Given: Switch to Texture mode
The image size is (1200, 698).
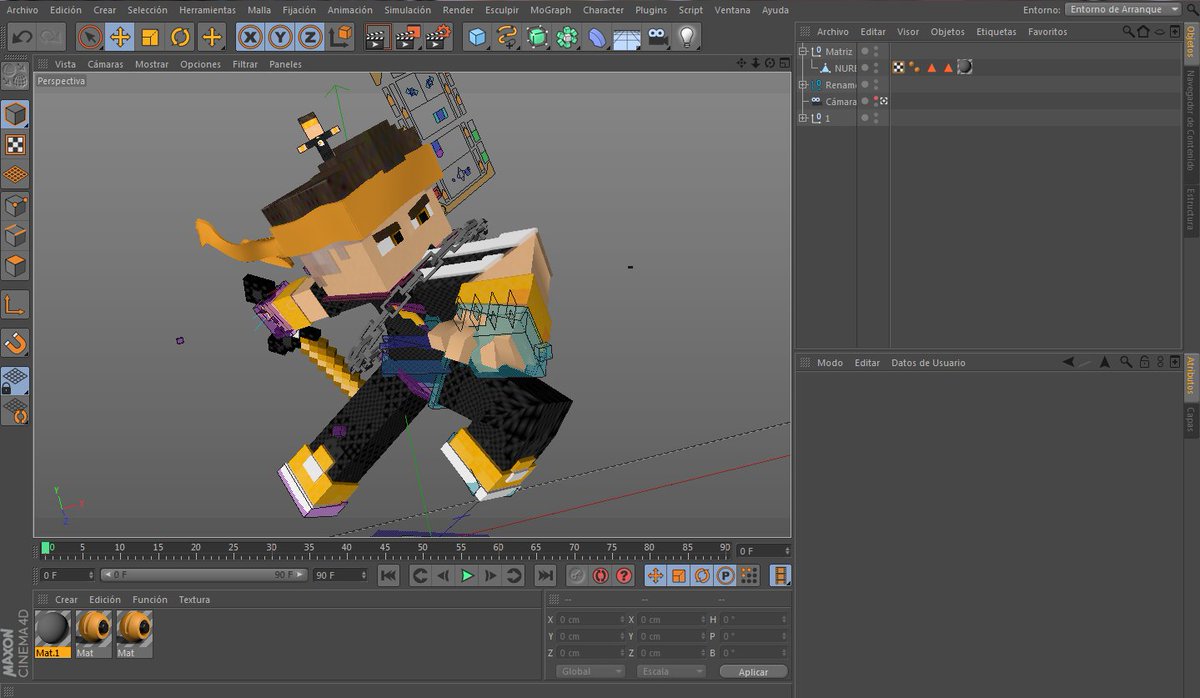Looking at the screenshot, I should 15,145.
